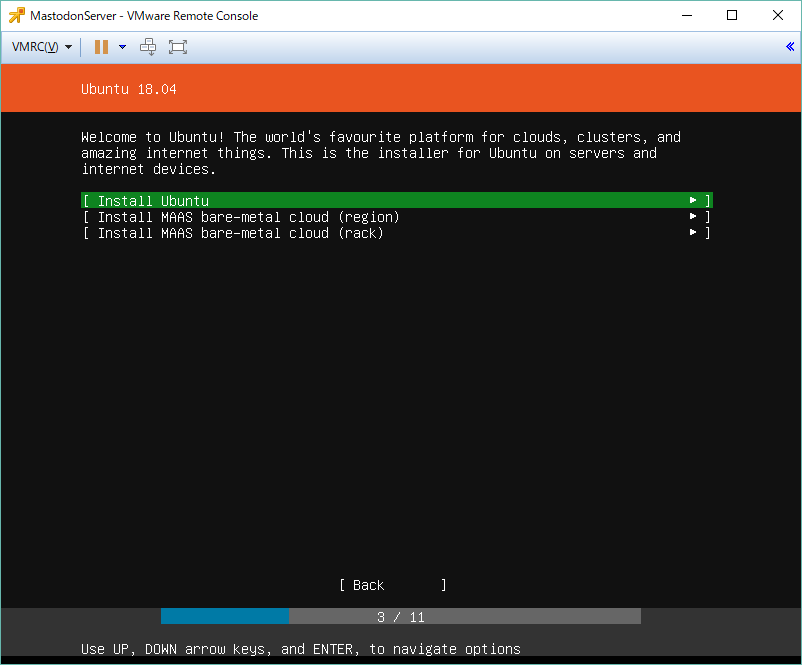This screenshot has height=665, width=802.
Task: Pause the virtual machine
Action: [101, 47]
